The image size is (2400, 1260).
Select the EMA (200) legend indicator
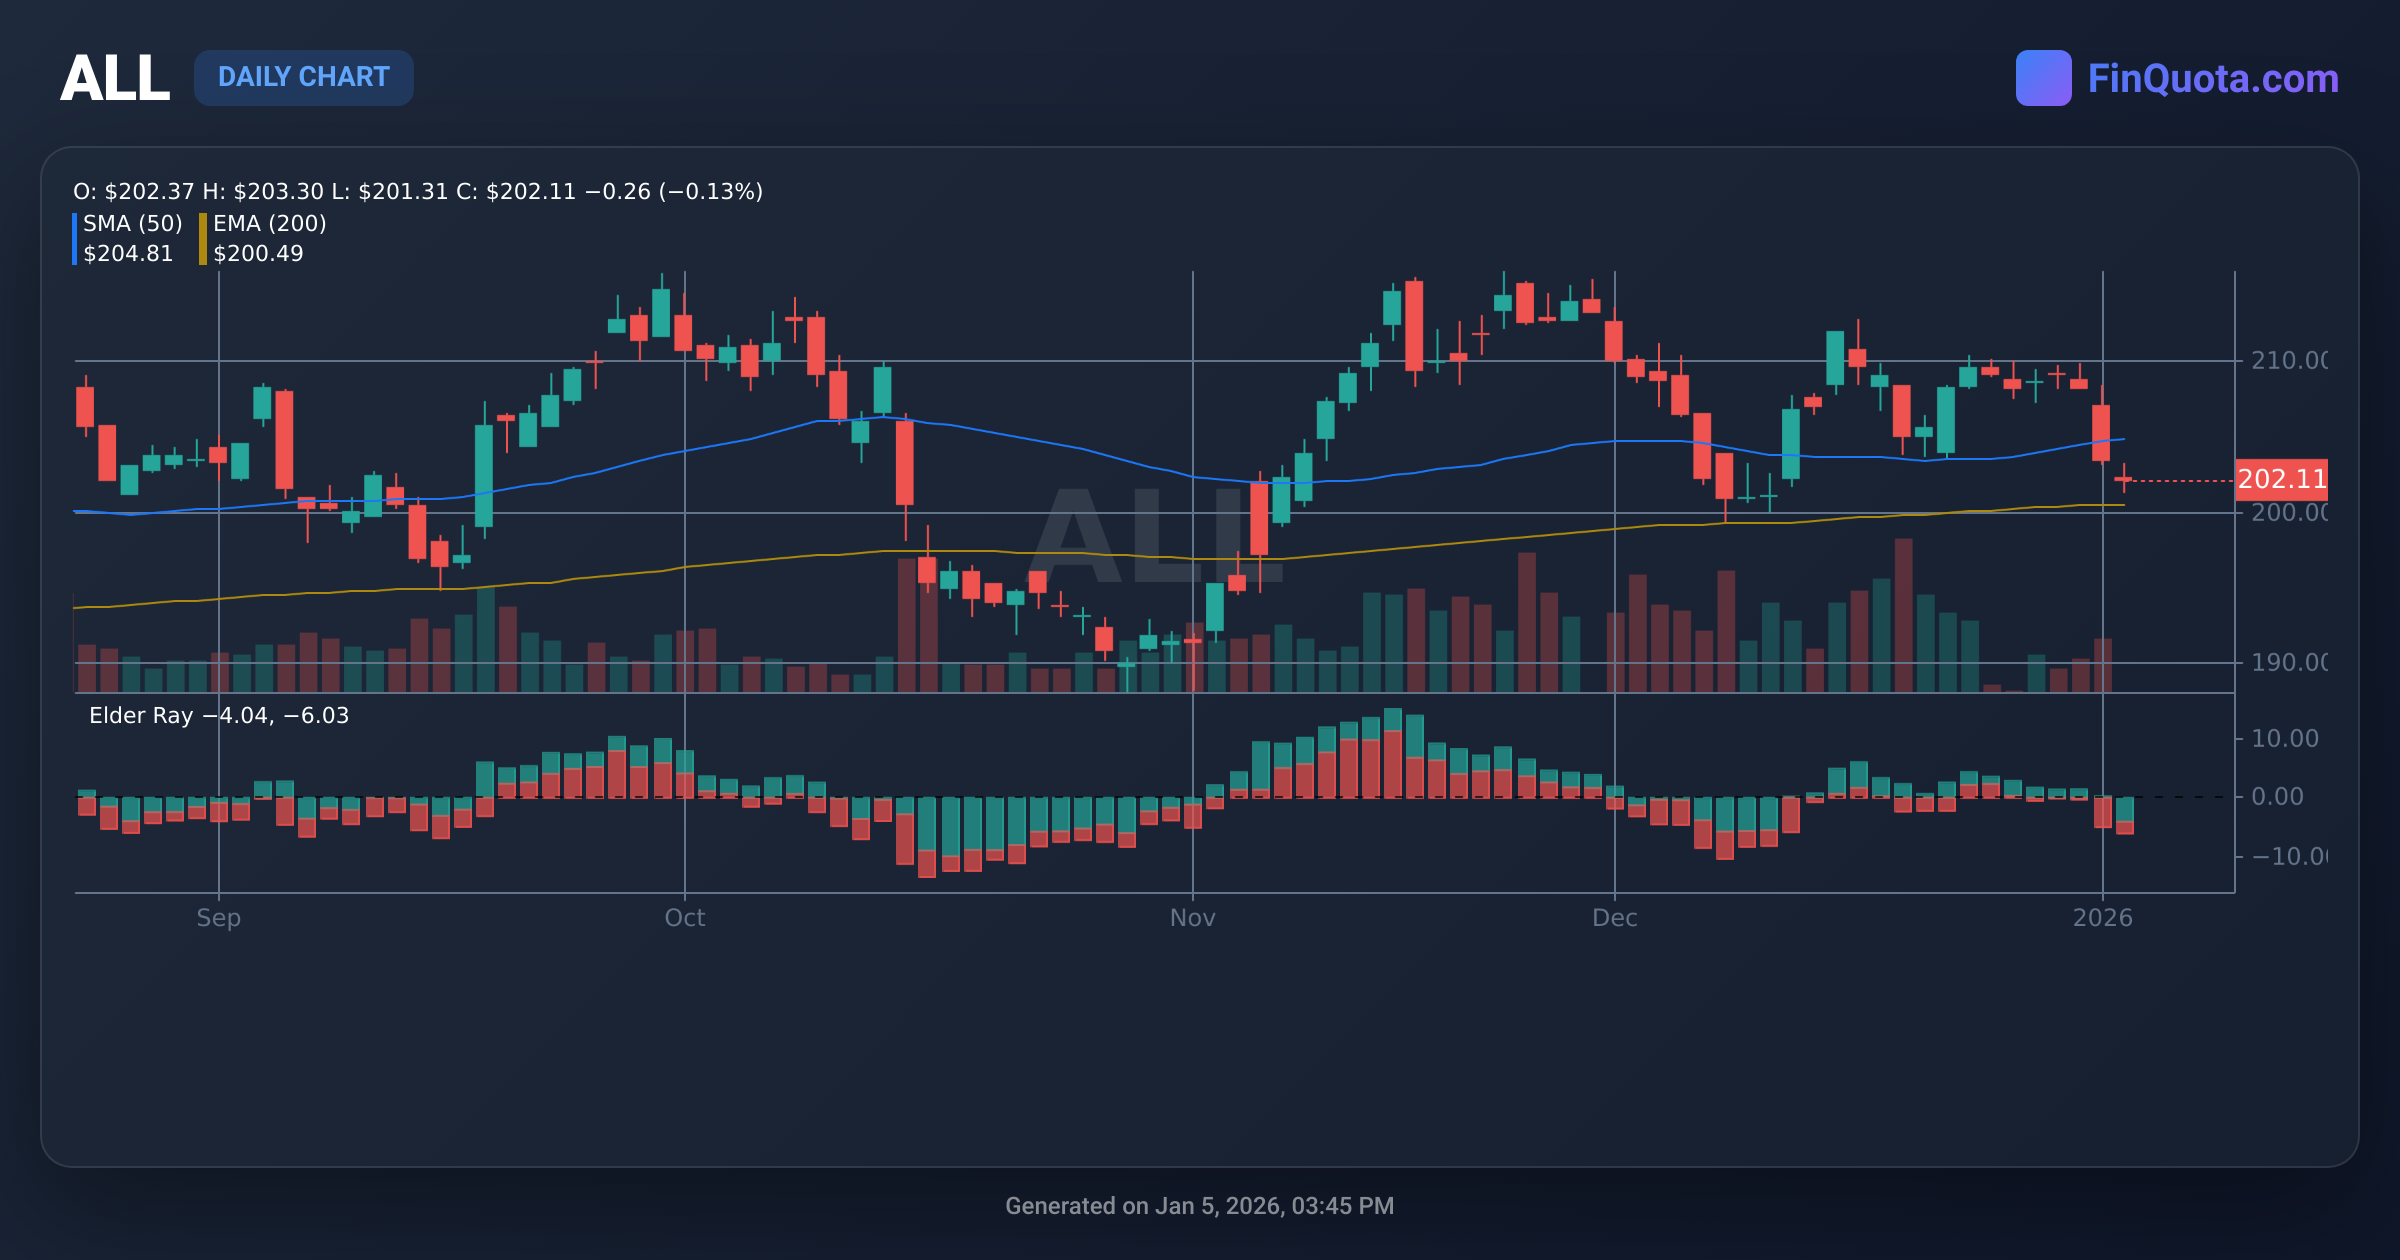pyautogui.click(x=270, y=225)
